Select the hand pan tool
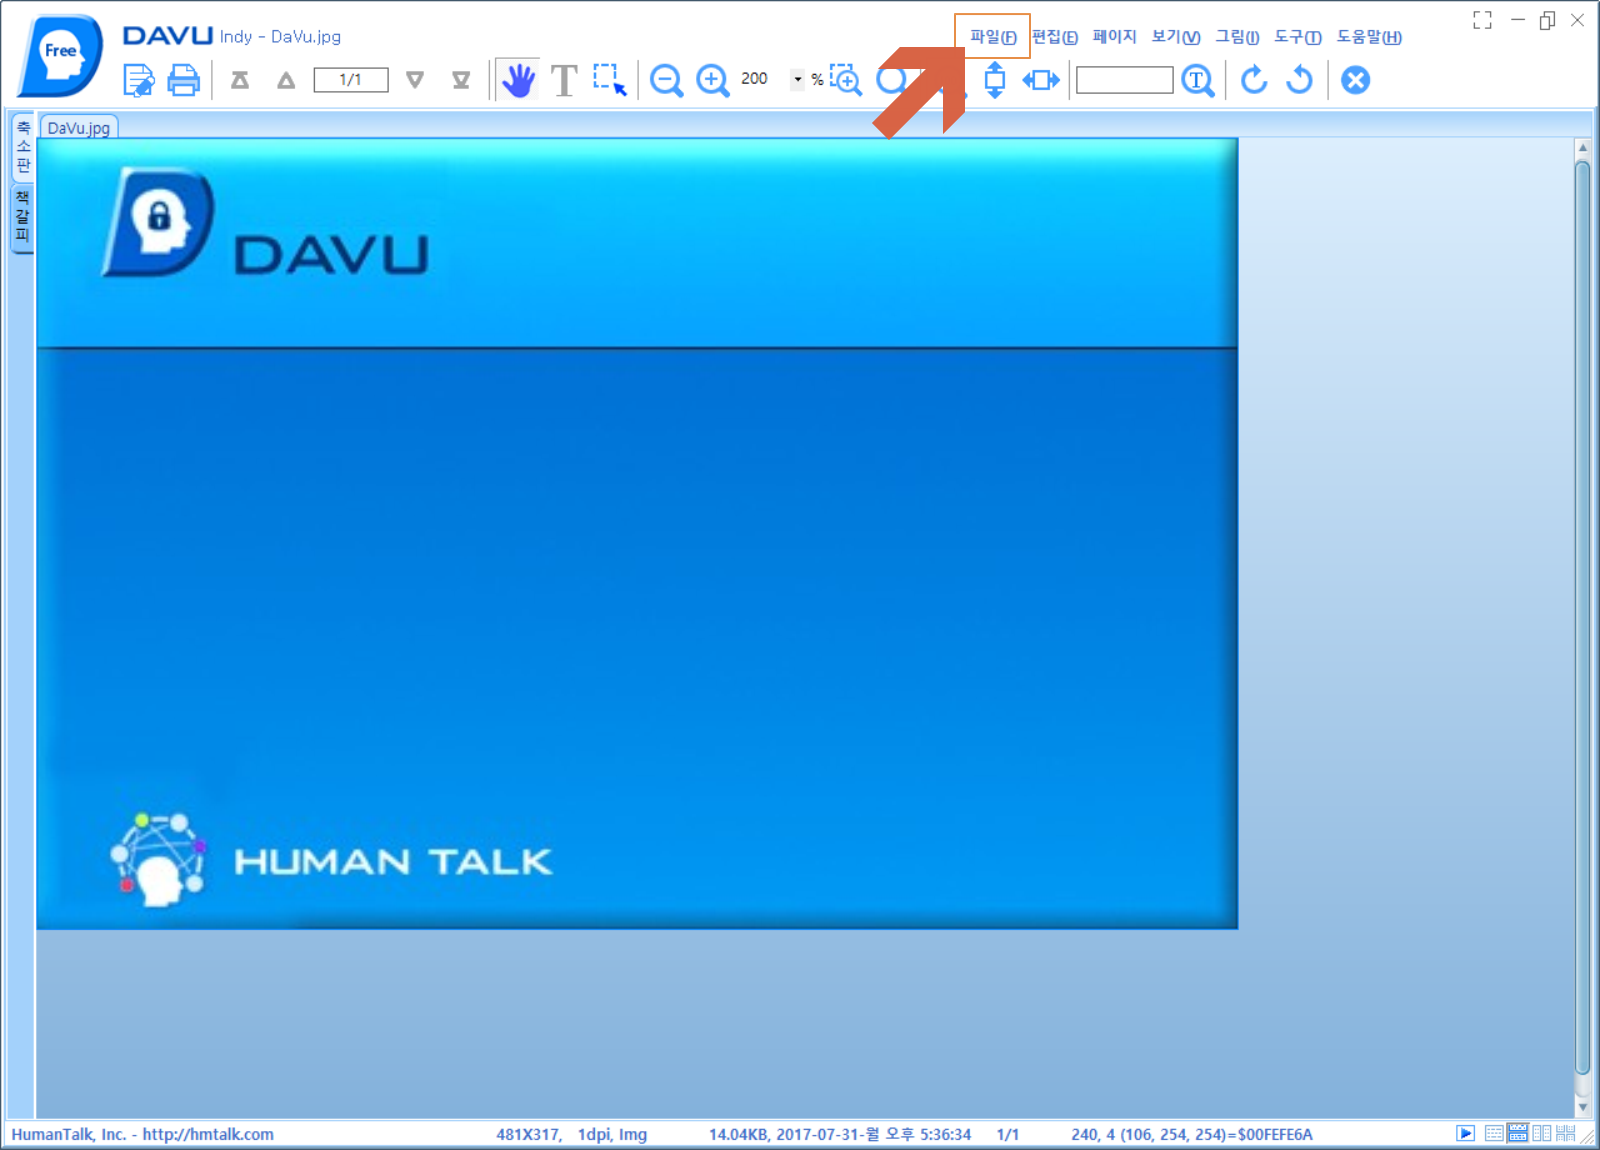1600x1150 pixels. coord(518,80)
